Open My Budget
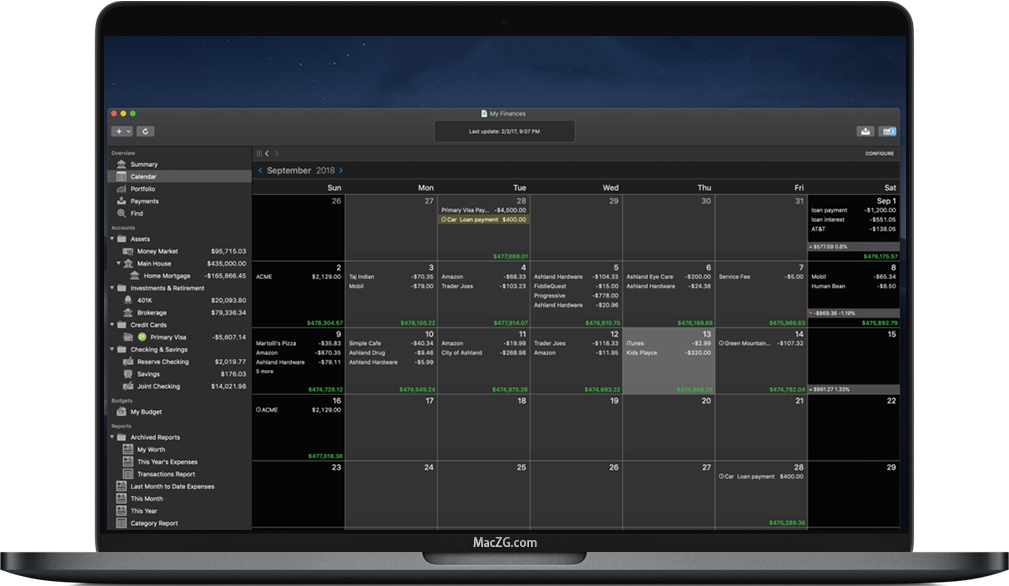The height and width of the screenshot is (586, 1009). 145,410
